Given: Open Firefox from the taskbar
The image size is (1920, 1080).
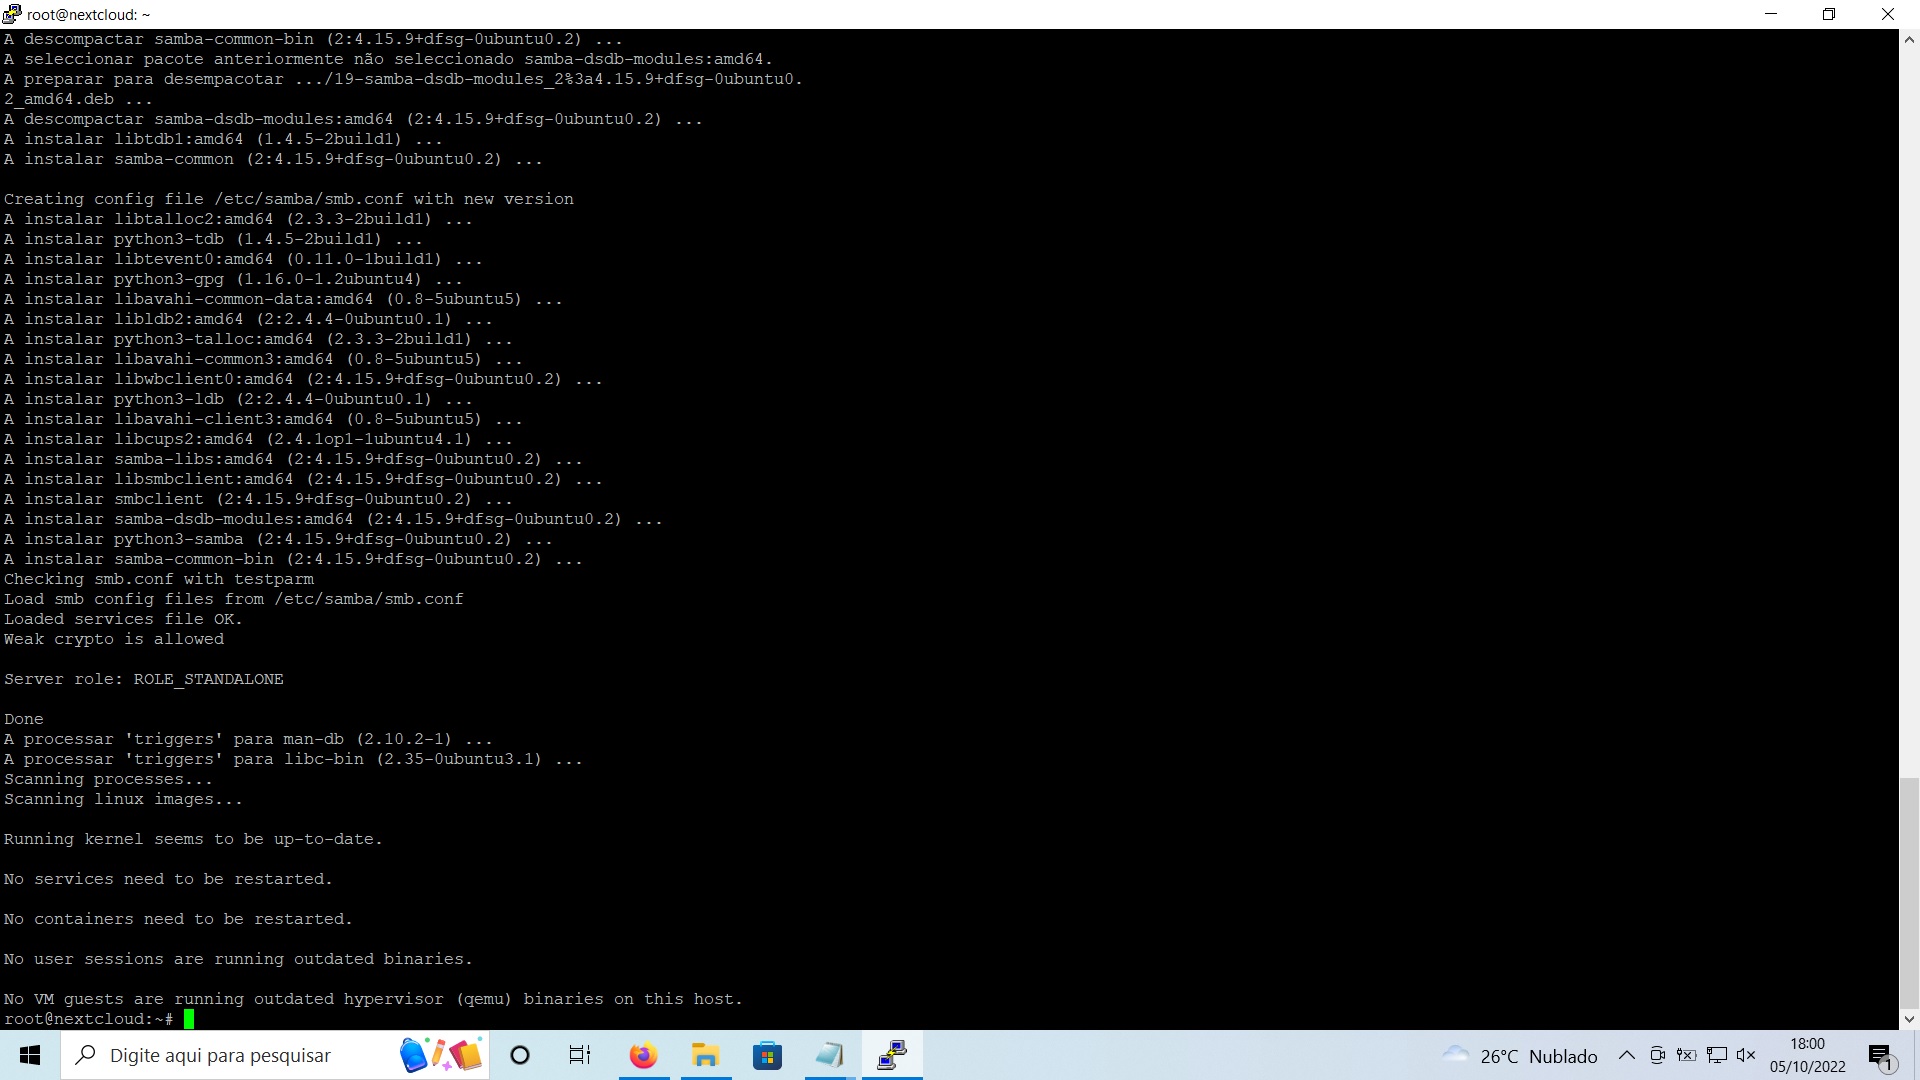Looking at the screenshot, I should tap(643, 1055).
